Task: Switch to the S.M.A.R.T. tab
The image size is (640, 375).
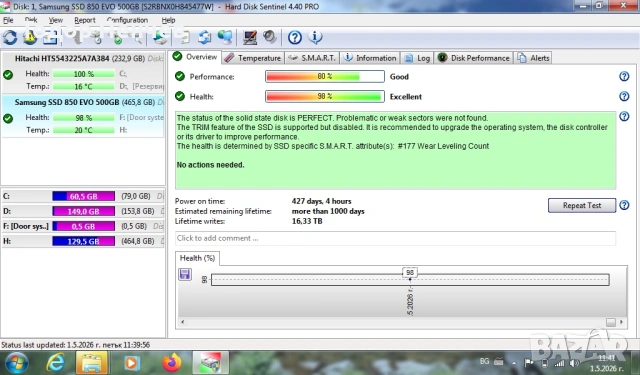Action: [x=312, y=58]
